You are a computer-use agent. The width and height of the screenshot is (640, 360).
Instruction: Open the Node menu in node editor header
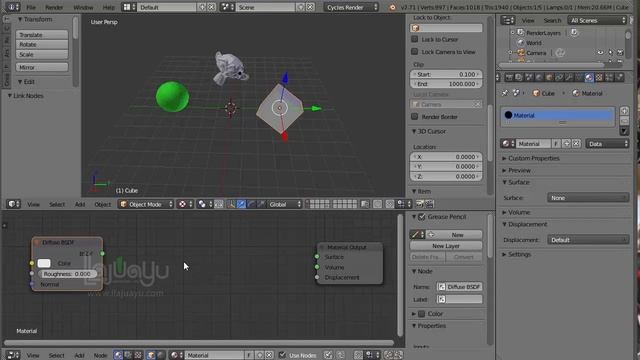pyautogui.click(x=100, y=355)
